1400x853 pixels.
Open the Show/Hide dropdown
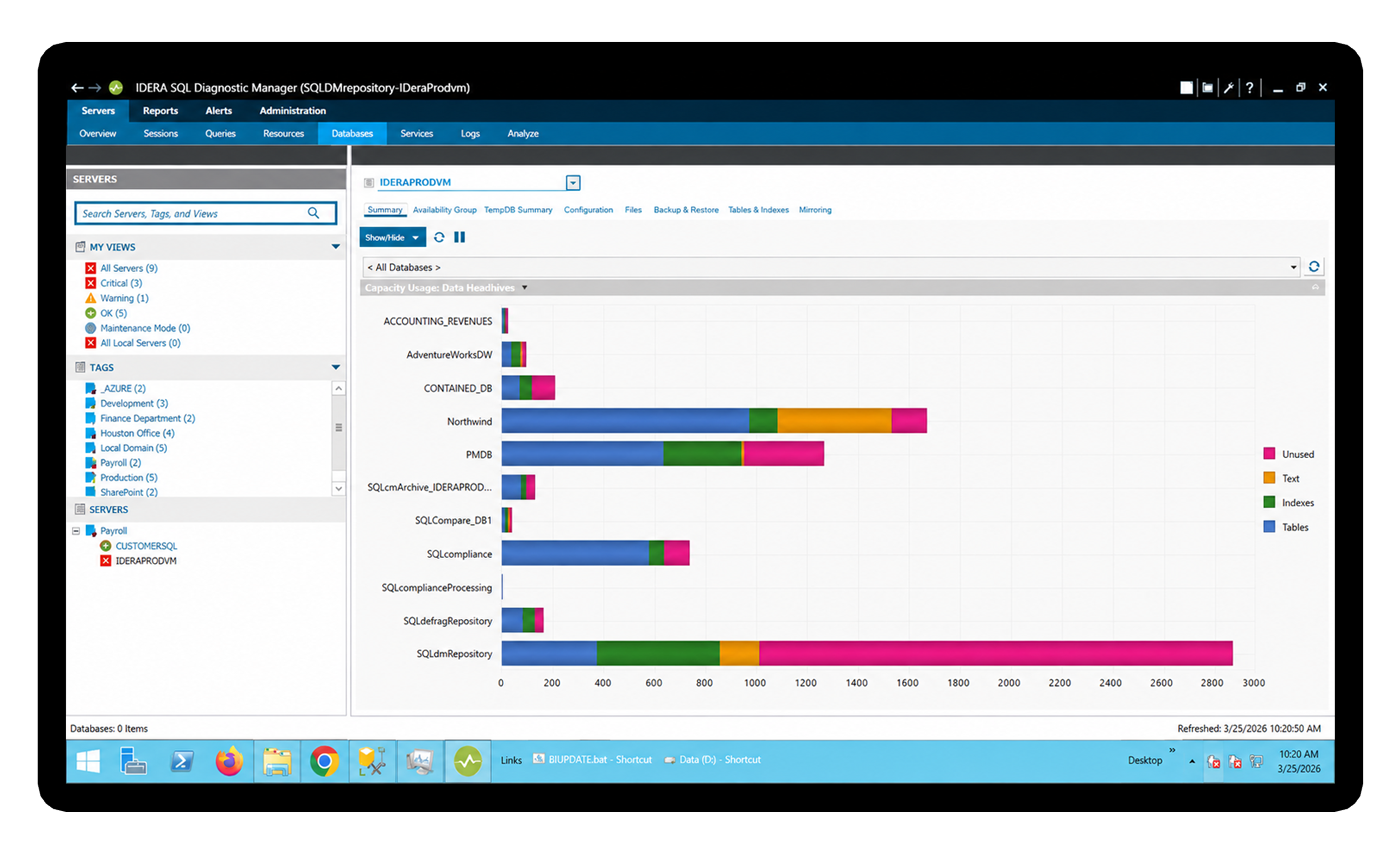click(393, 237)
